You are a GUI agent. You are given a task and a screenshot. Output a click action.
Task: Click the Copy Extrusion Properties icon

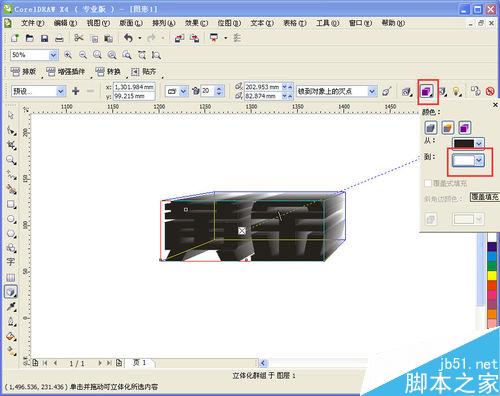pyautogui.click(x=475, y=91)
